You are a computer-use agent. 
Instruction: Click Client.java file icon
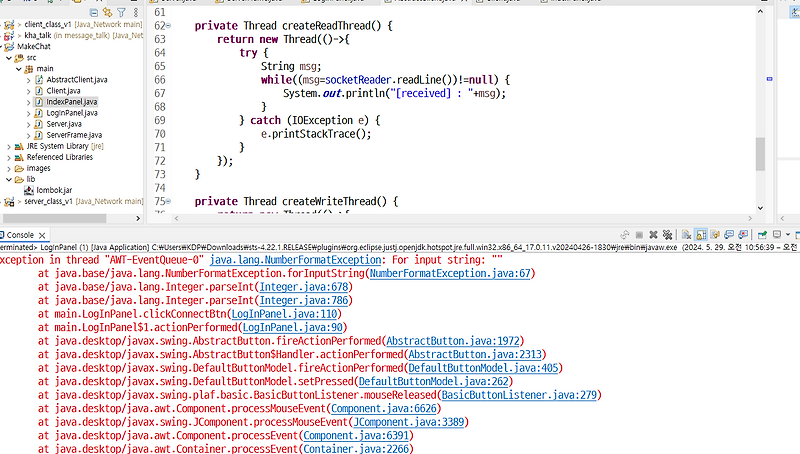(39, 91)
